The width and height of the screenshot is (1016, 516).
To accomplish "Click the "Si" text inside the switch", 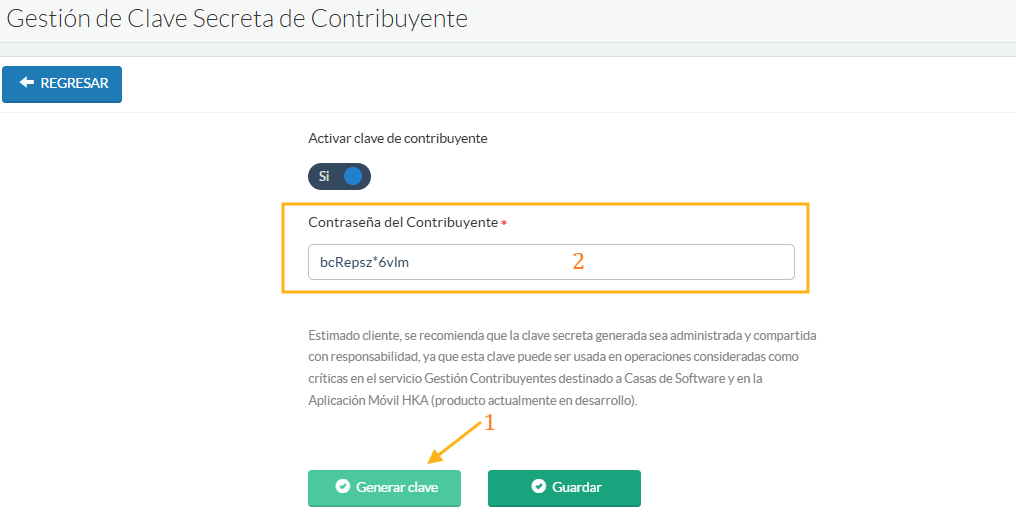I will tap(324, 176).
